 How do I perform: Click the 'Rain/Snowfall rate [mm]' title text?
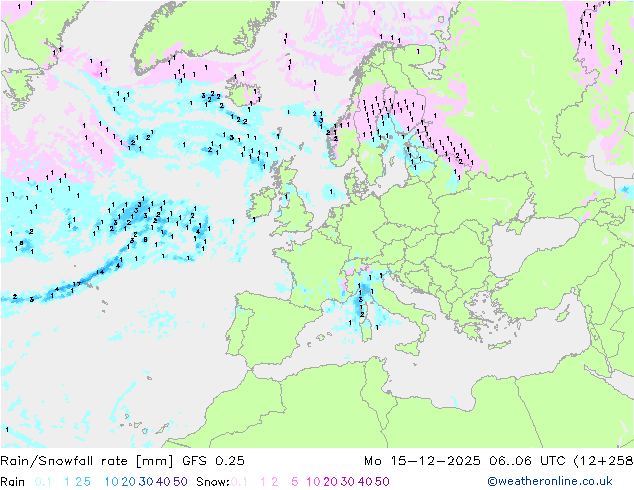click(87, 461)
